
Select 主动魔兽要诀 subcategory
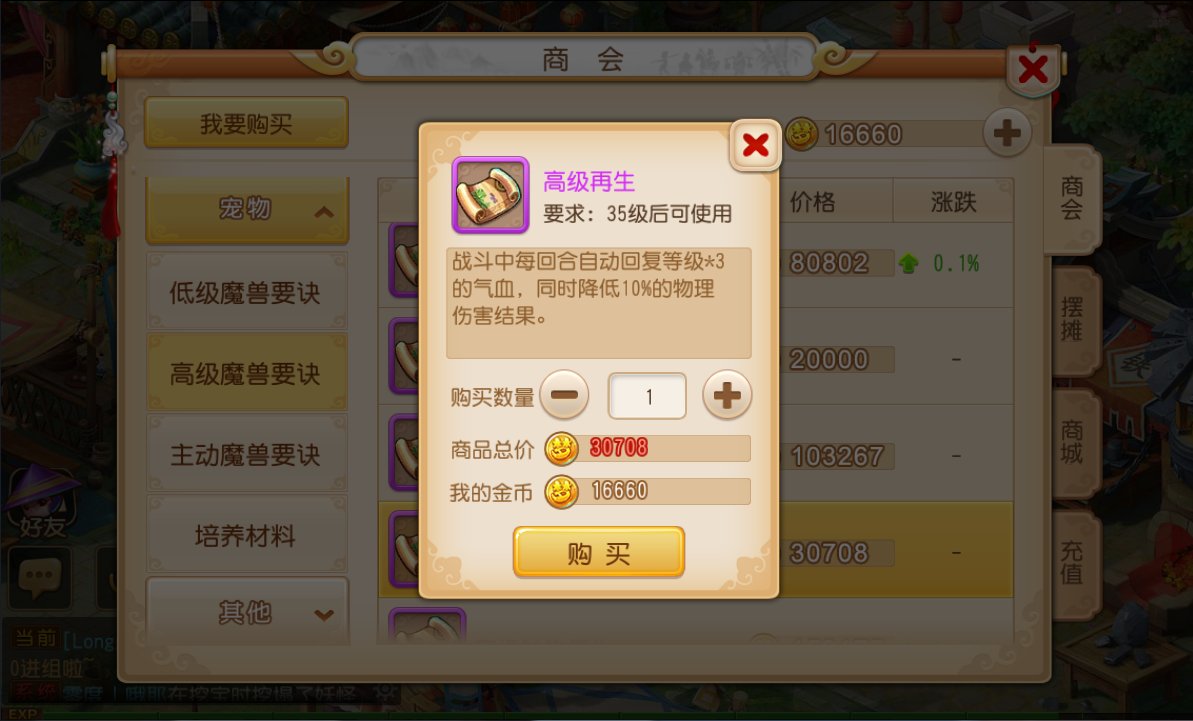tap(247, 454)
